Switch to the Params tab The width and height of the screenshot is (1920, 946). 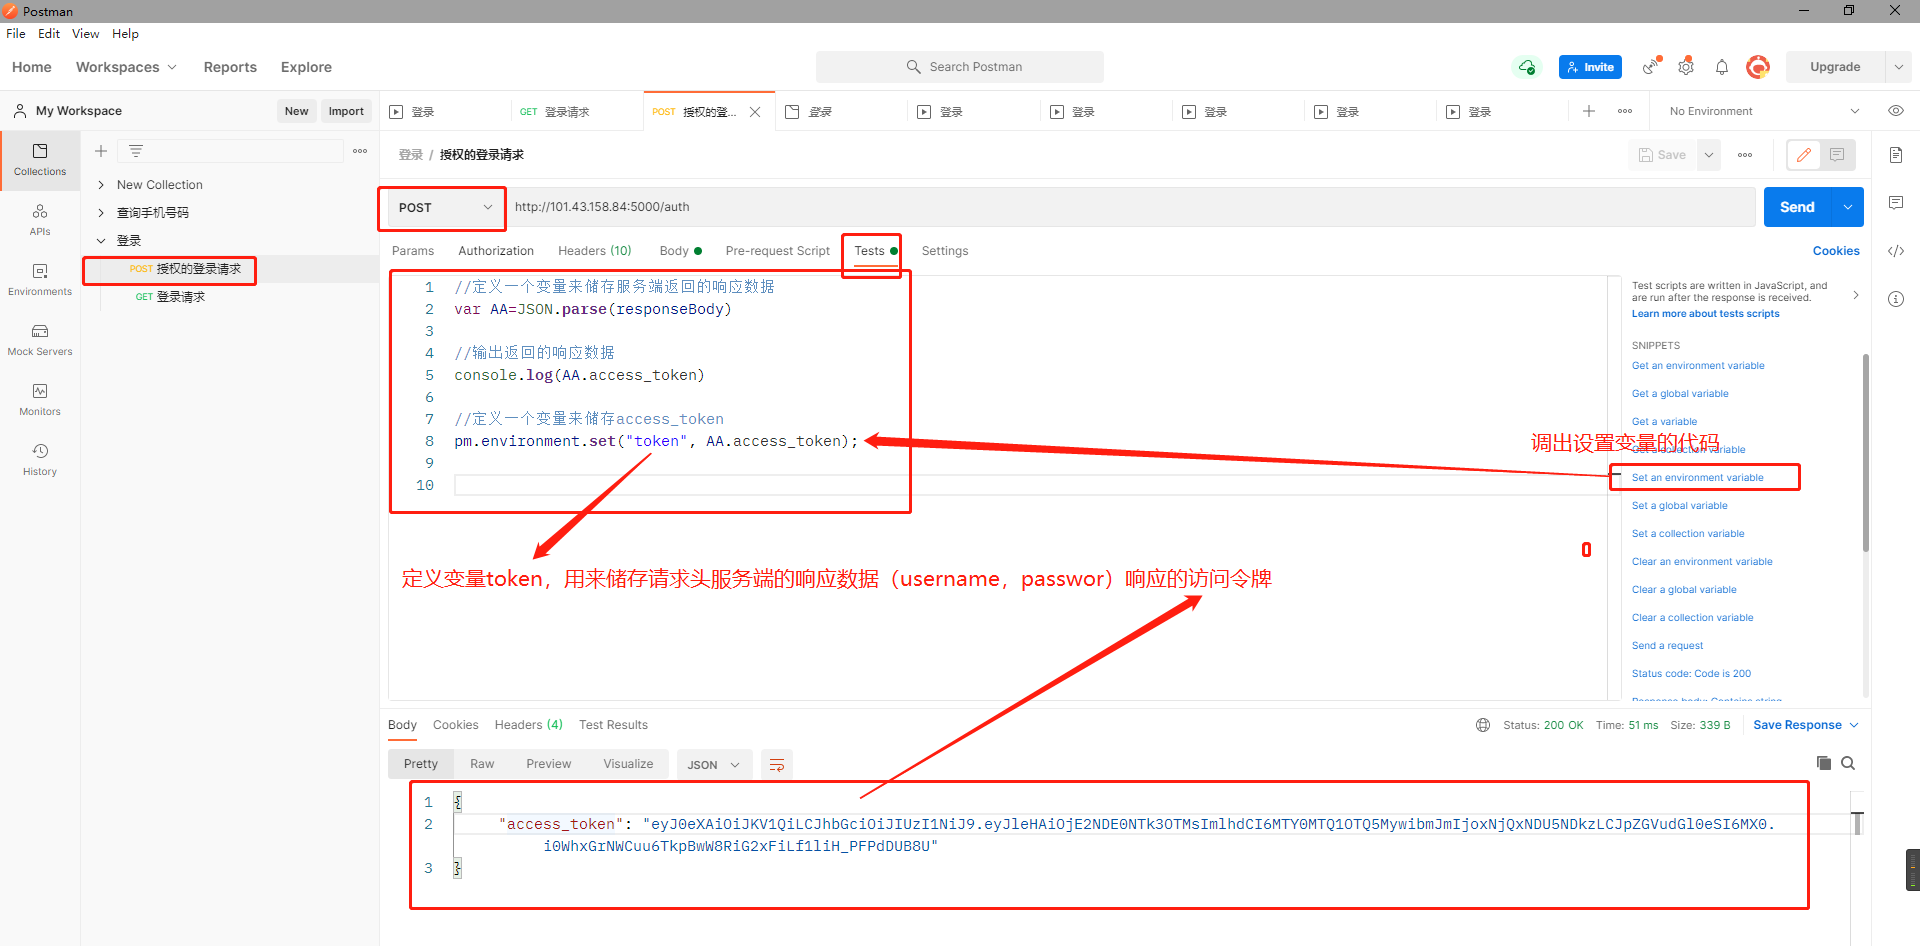pos(413,251)
